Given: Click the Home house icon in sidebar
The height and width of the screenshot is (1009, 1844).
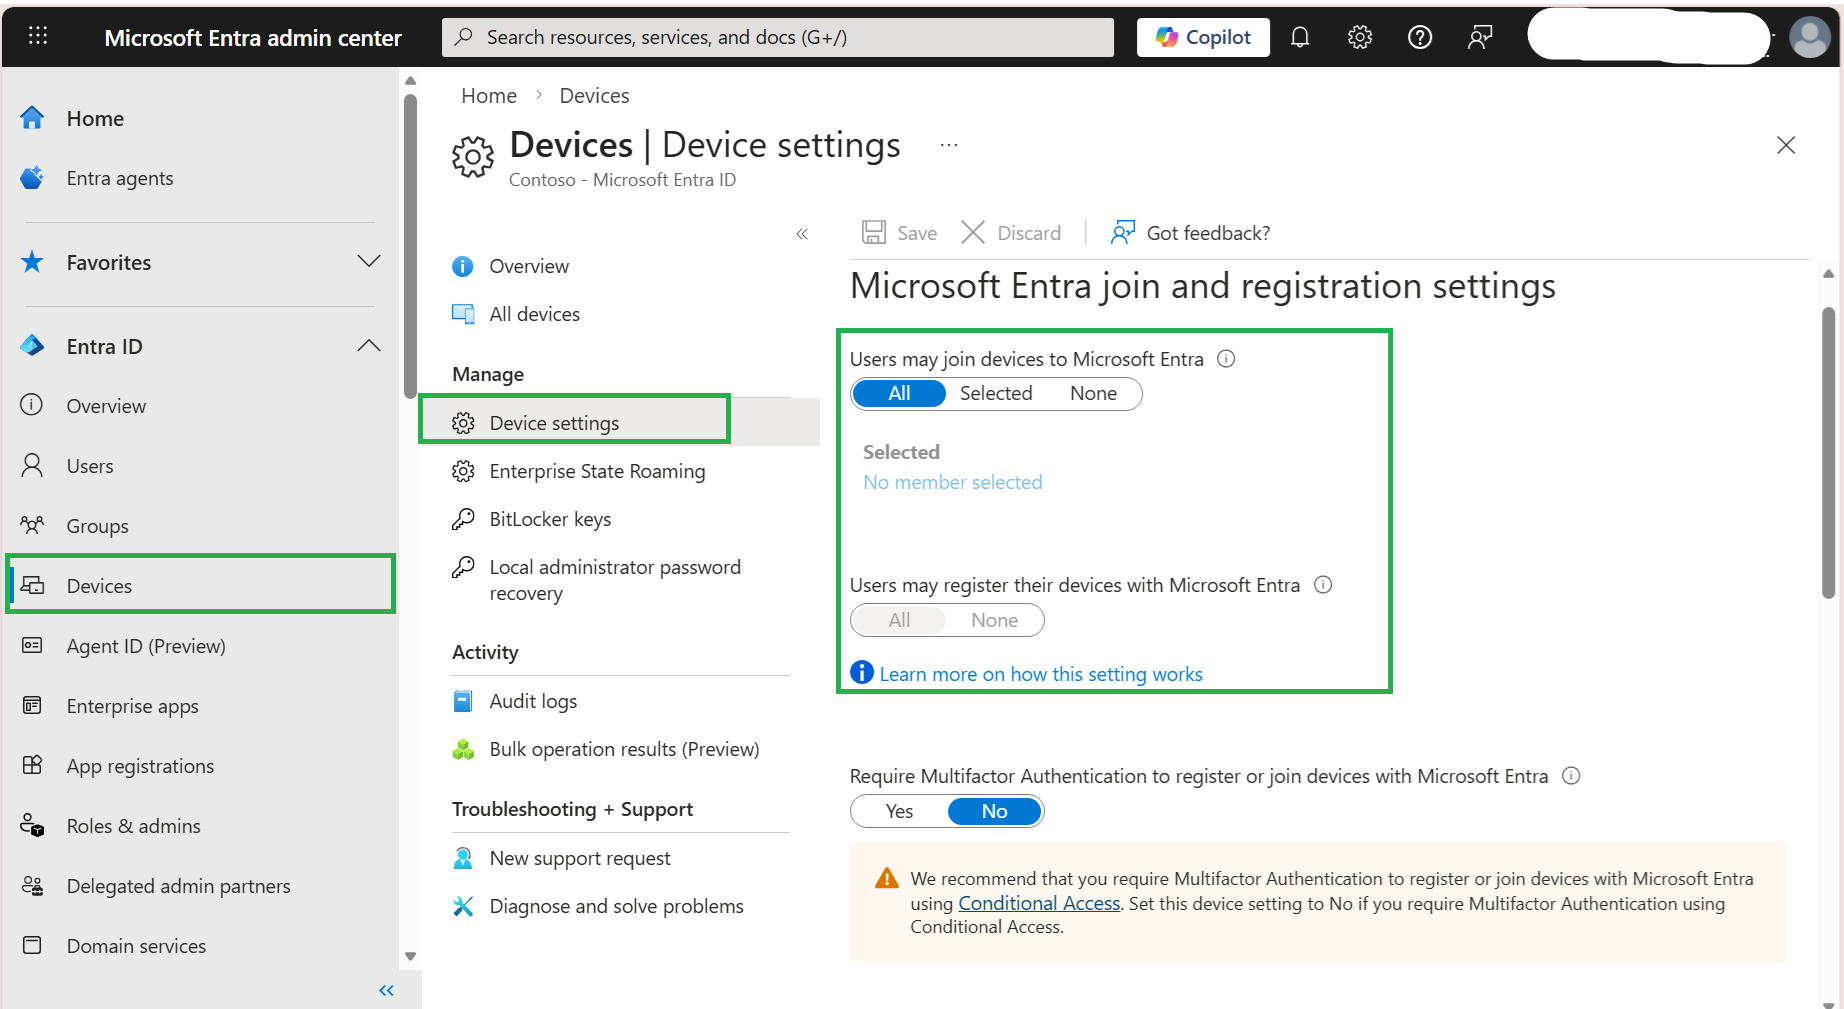Looking at the screenshot, I should tap(32, 118).
